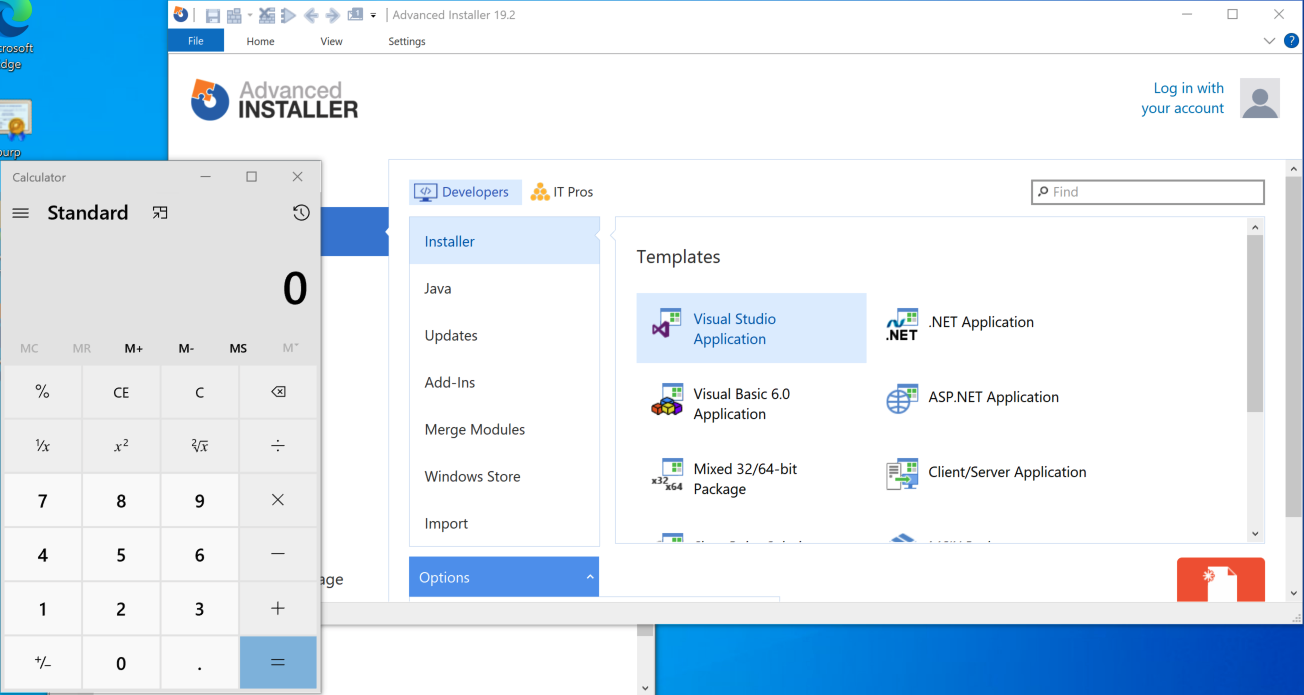Open the Calculator History panel

(301, 213)
